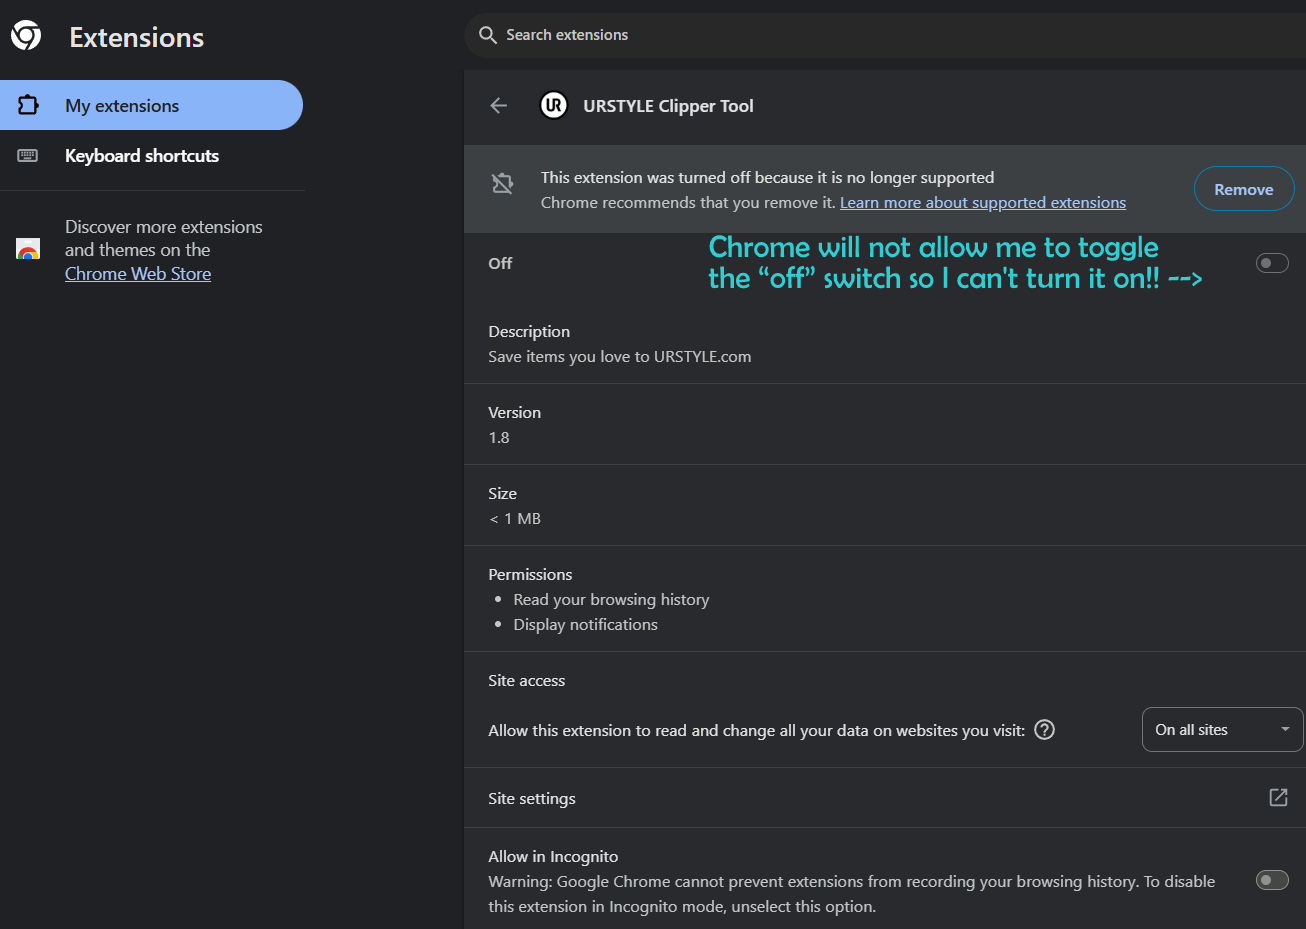
Task: Click the keyboard icon beside Keyboard shortcuts
Action: (x=28, y=156)
